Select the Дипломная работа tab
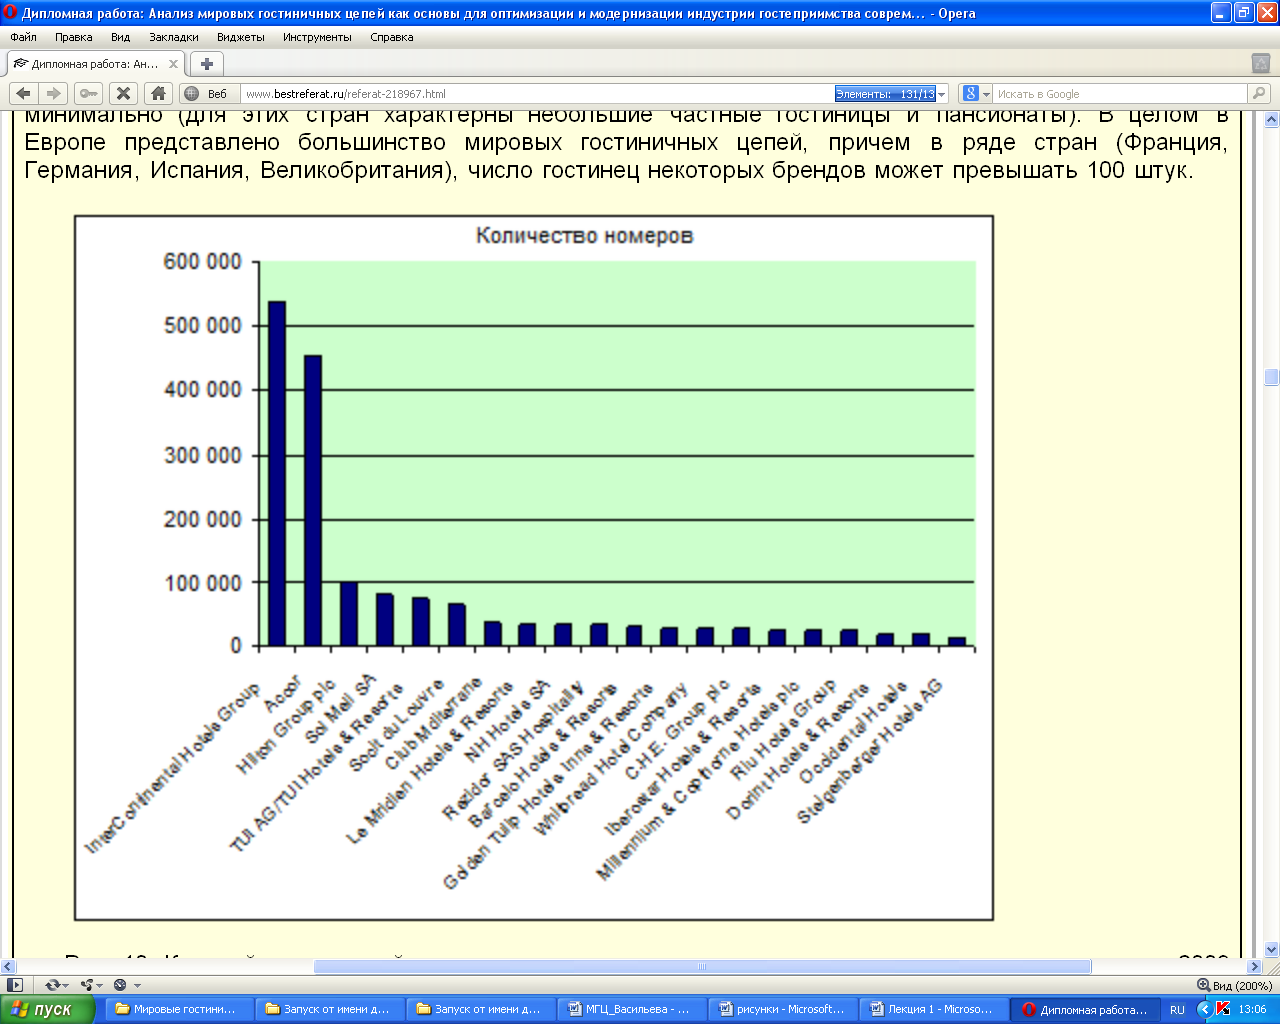This screenshot has width=1280, height=1024. point(95,64)
